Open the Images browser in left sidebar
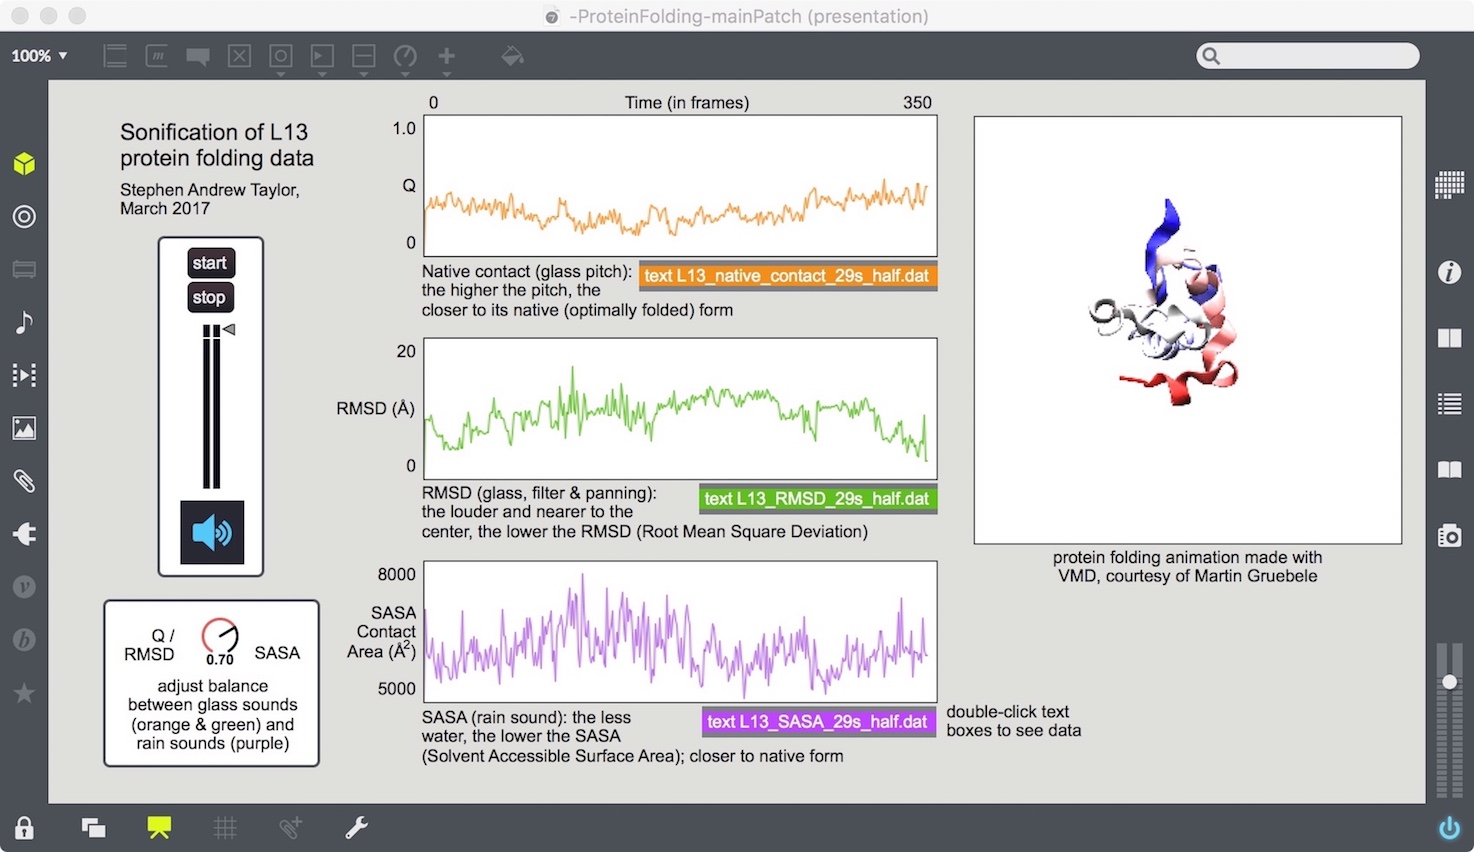Screen dimensions: 1474x852 tap(24, 428)
